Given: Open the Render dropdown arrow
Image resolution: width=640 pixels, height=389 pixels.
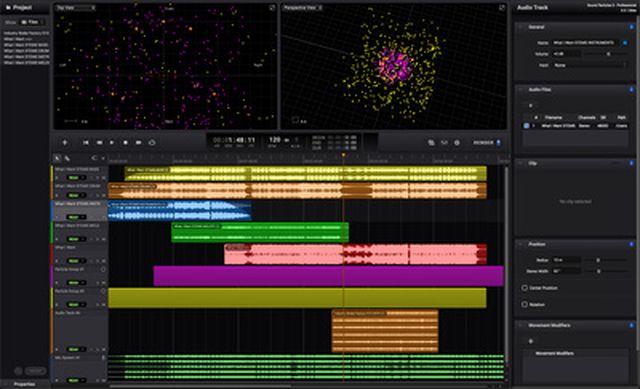Looking at the screenshot, I should [498, 142].
